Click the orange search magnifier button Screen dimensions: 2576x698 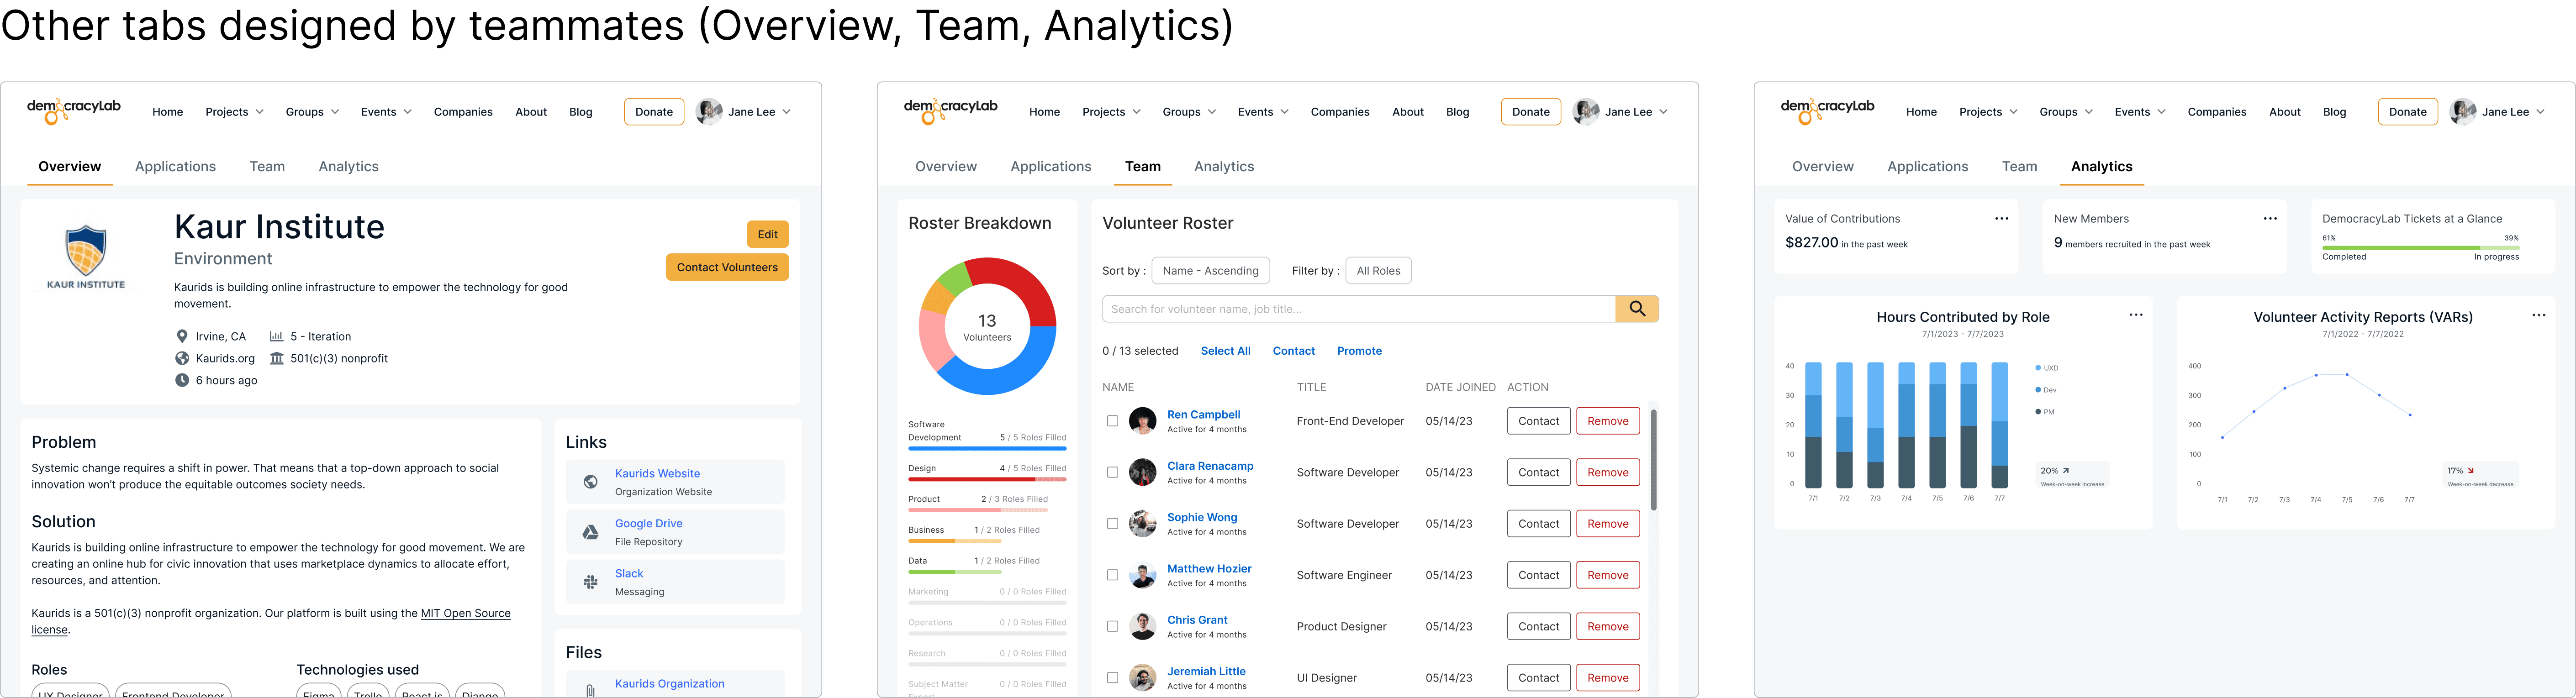point(1636,309)
